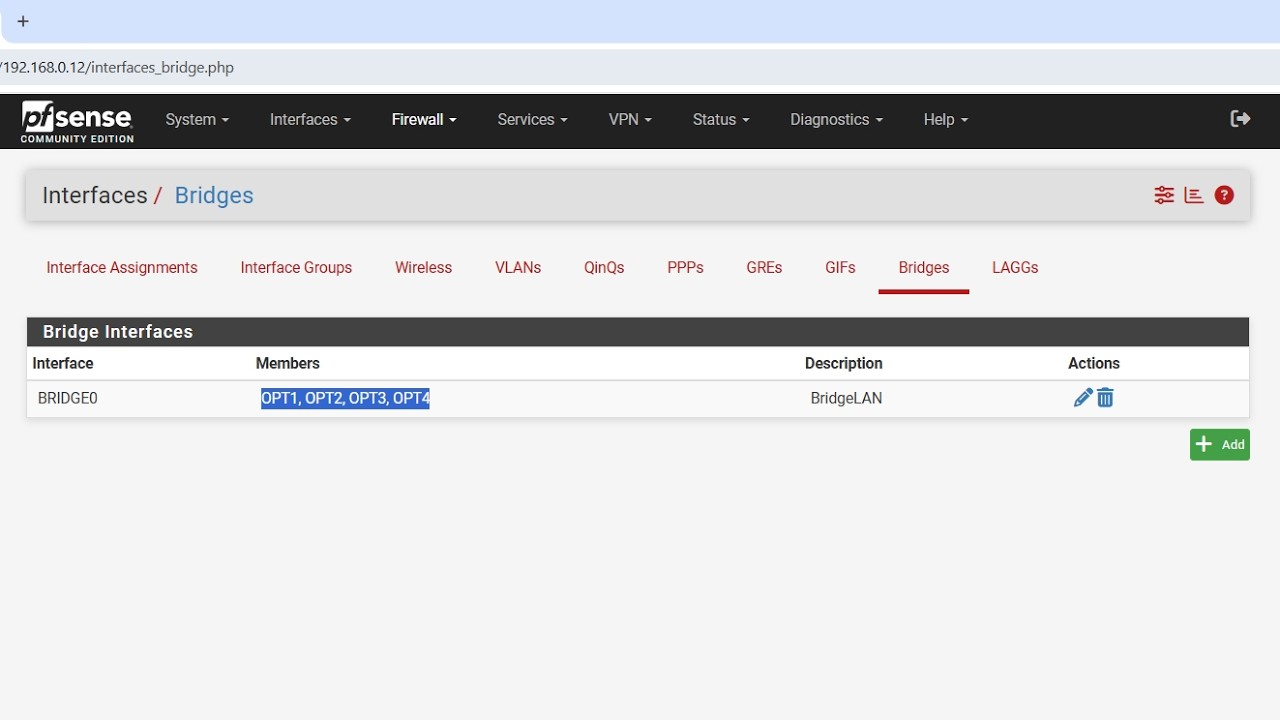Click the highlighted OPT1, OPT2, OPT3, OPT4 members
Viewport: 1280px width, 720px height.
point(345,398)
